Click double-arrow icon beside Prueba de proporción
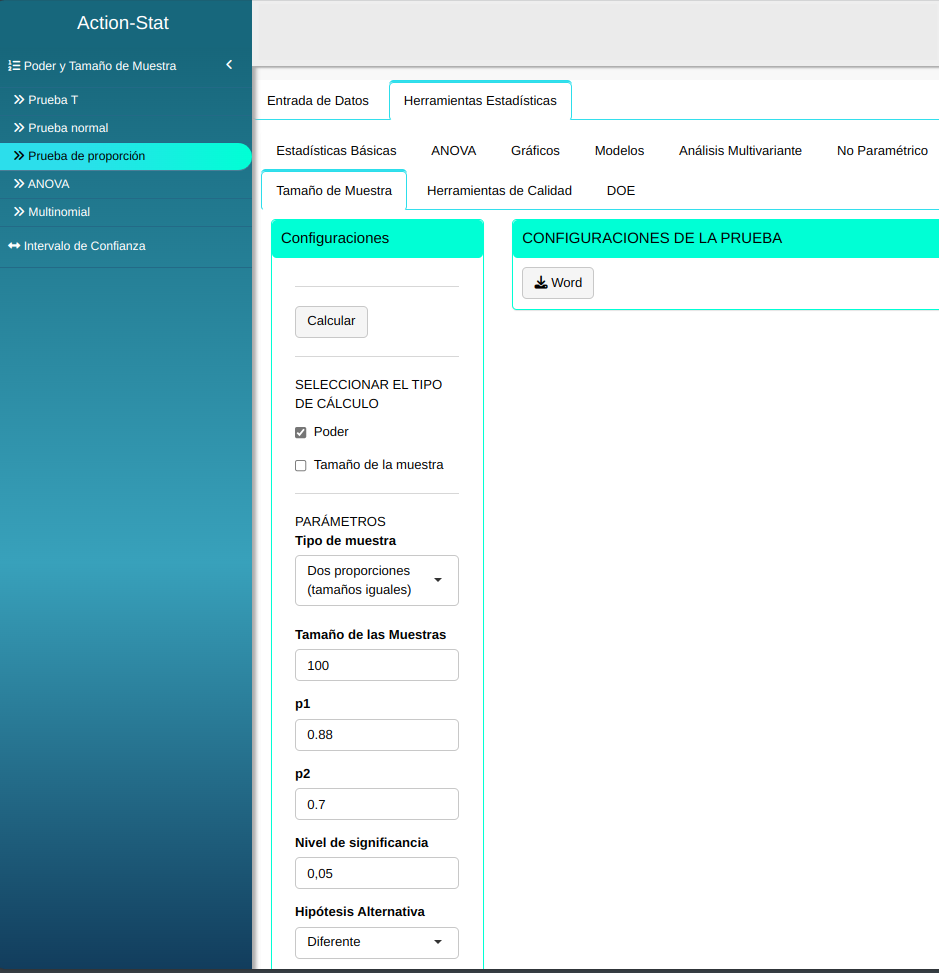Image resolution: width=939 pixels, height=973 pixels. pos(19,156)
